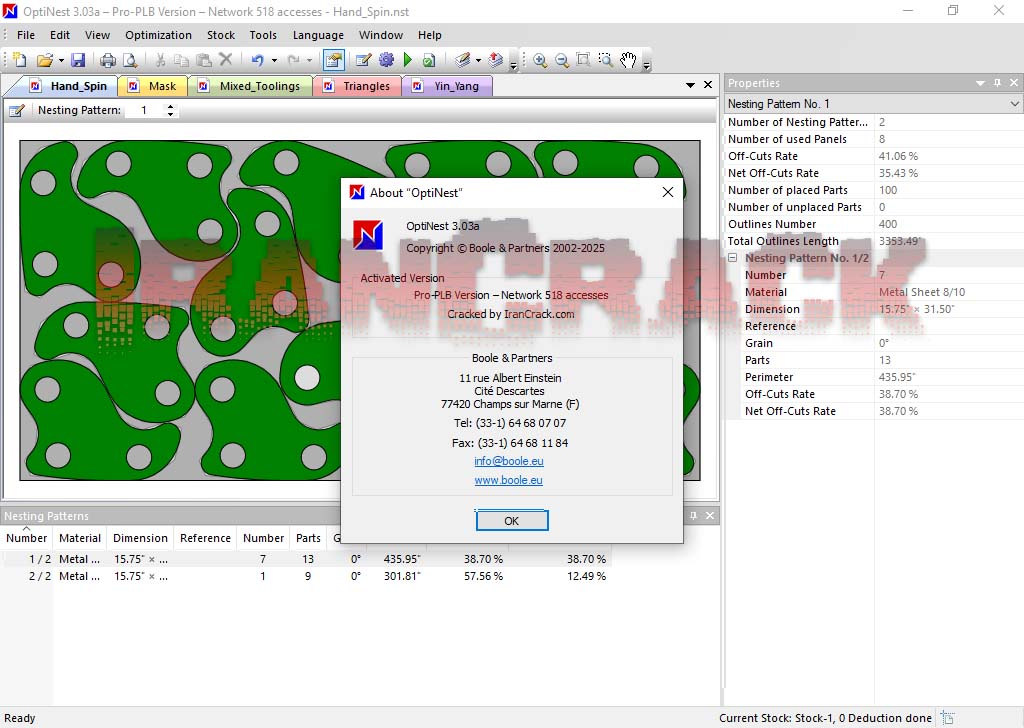
Task: Click the info@boole.eu email link
Action: tap(508, 461)
